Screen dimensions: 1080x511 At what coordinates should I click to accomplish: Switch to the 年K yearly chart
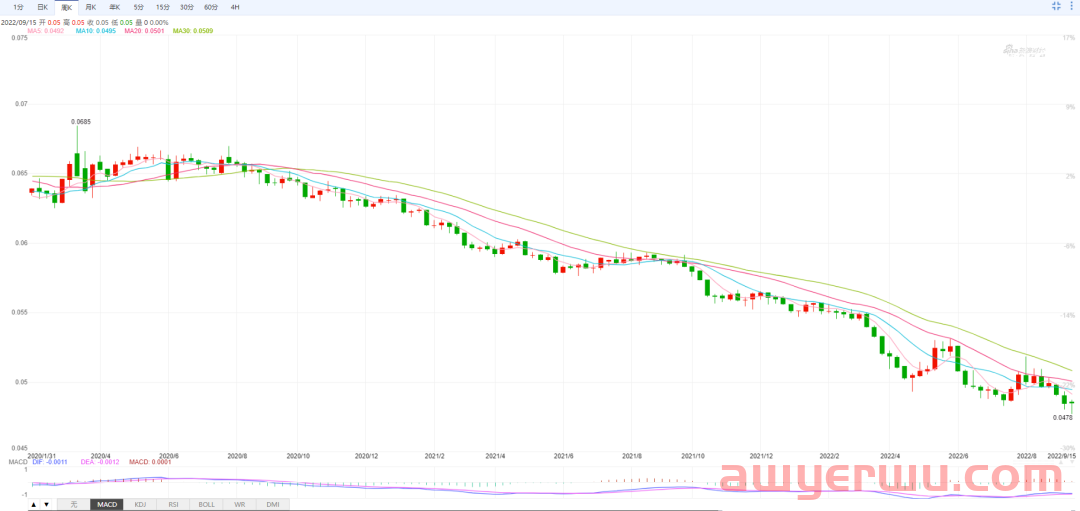click(x=115, y=7)
